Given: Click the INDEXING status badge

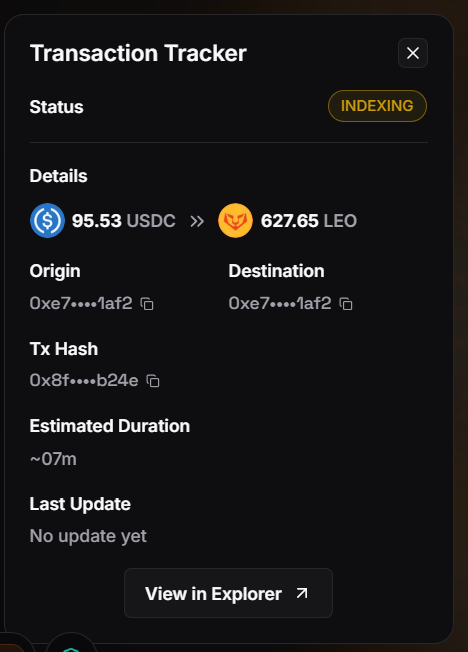Looking at the screenshot, I should (377, 106).
